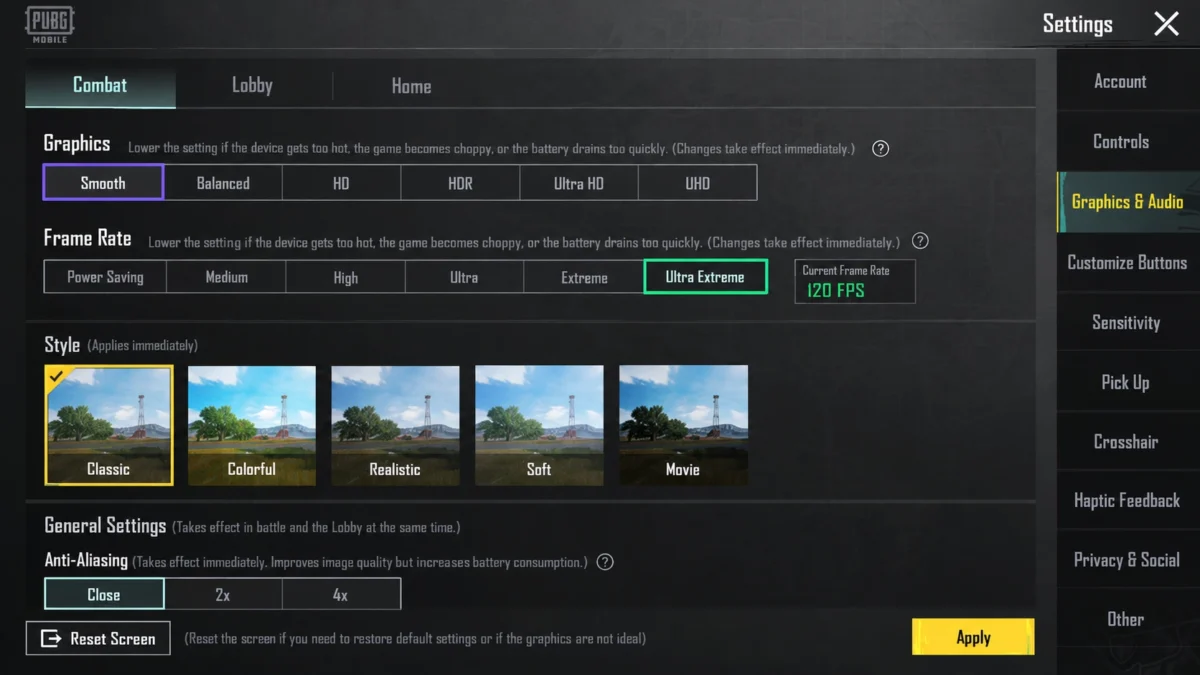Click the PUBG Mobile logo
1200x675 pixels.
point(49,25)
